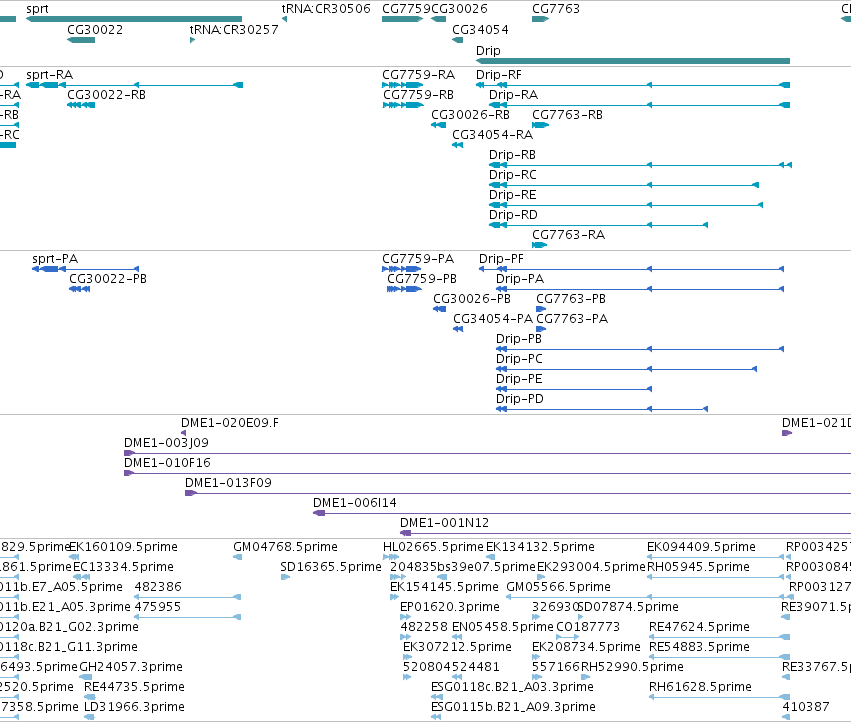Select the sprt gene label

tap(37, 9)
